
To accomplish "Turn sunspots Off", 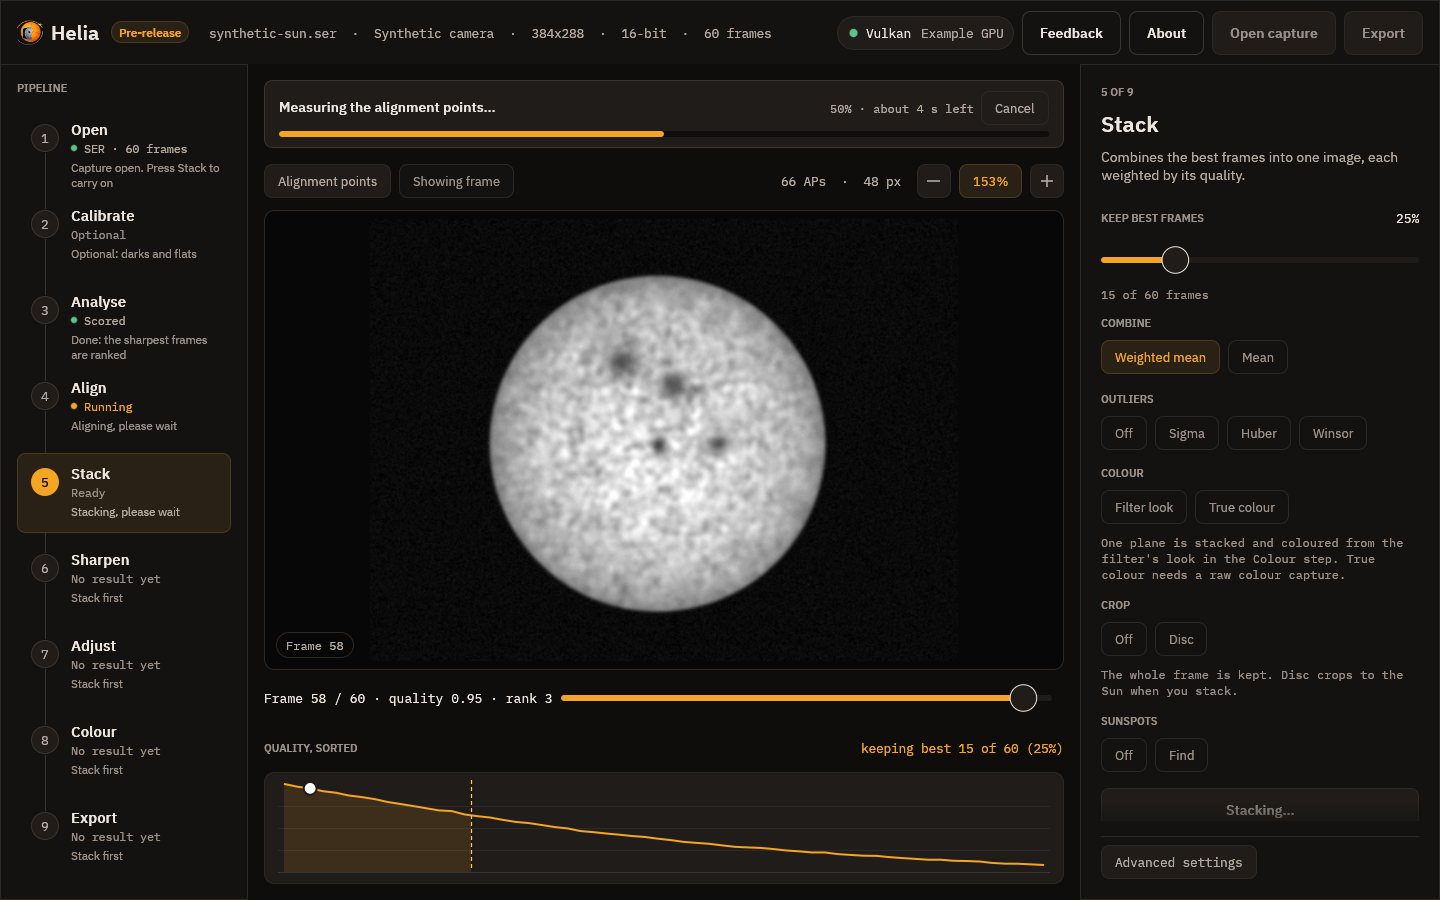I will (1124, 755).
